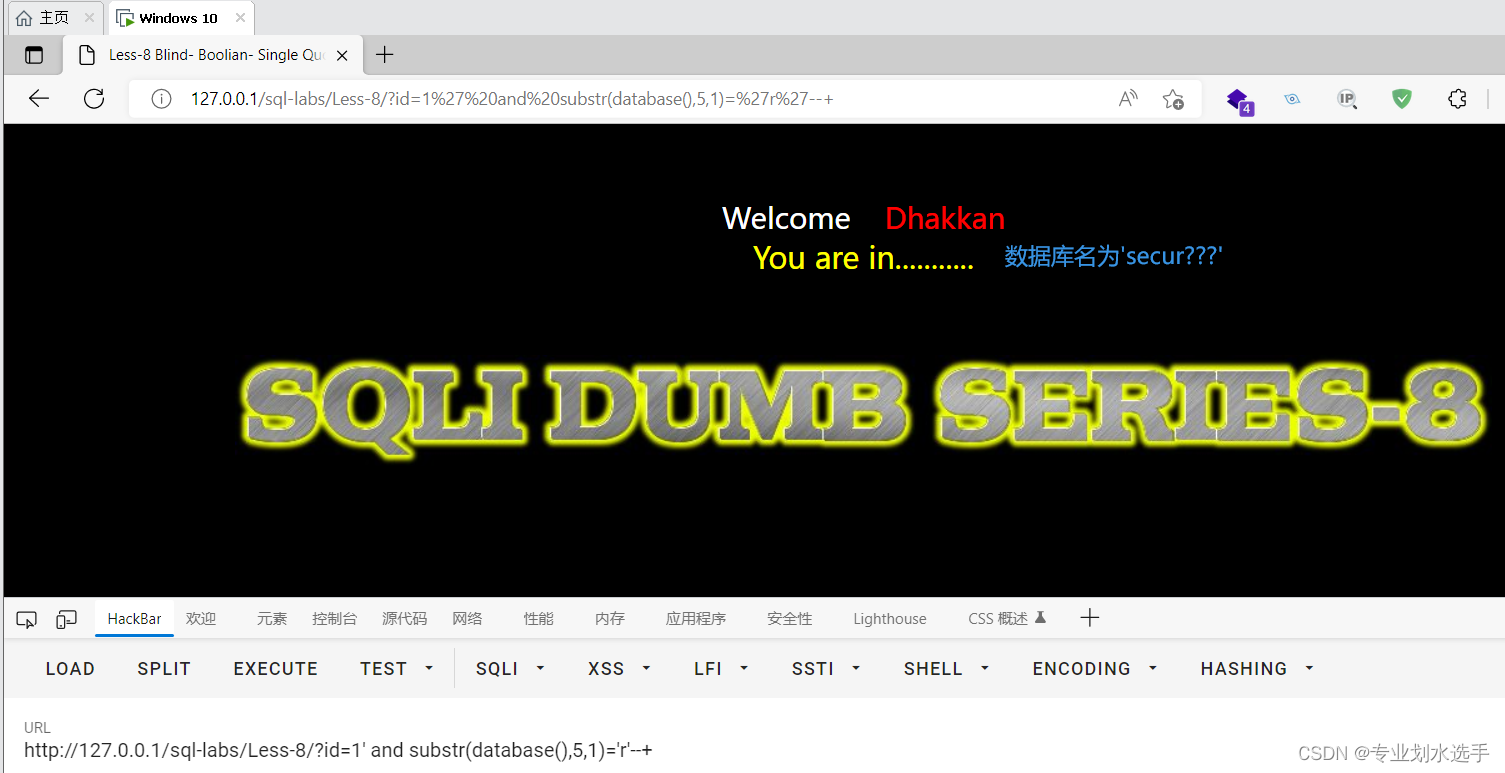
Task: Reload the page with the refresh icon
Action: [x=94, y=99]
